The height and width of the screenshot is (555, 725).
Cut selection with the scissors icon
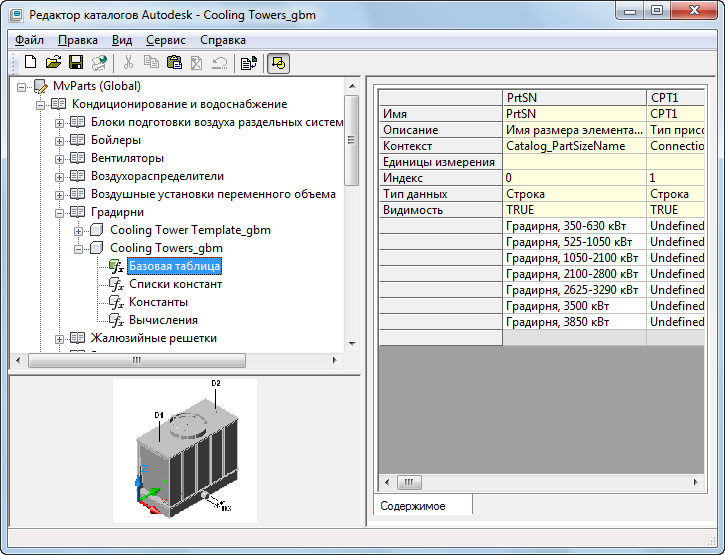click(x=129, y=62)
